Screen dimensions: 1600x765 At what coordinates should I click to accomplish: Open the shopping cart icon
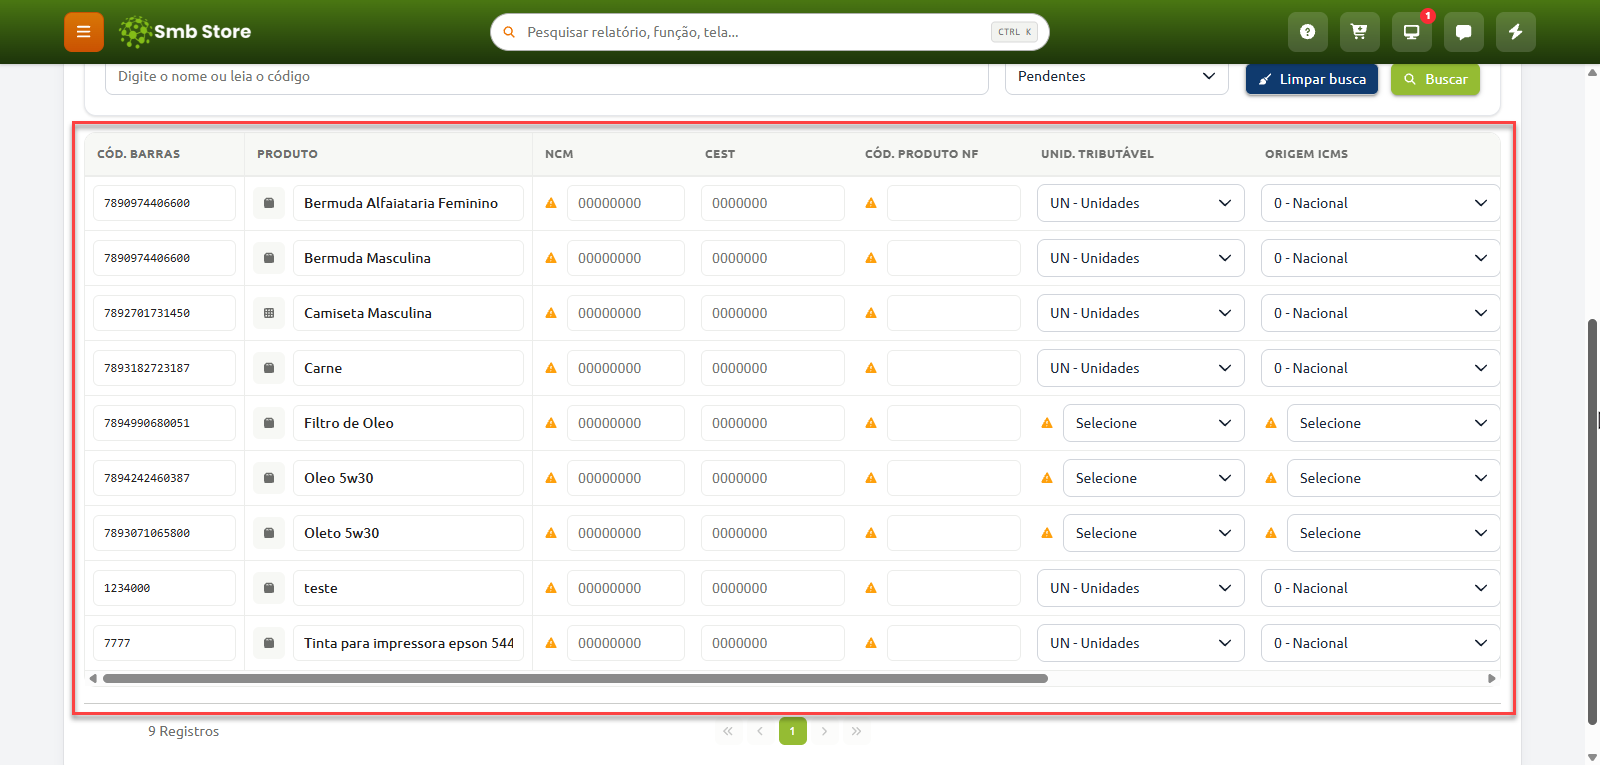[1359, 32]
